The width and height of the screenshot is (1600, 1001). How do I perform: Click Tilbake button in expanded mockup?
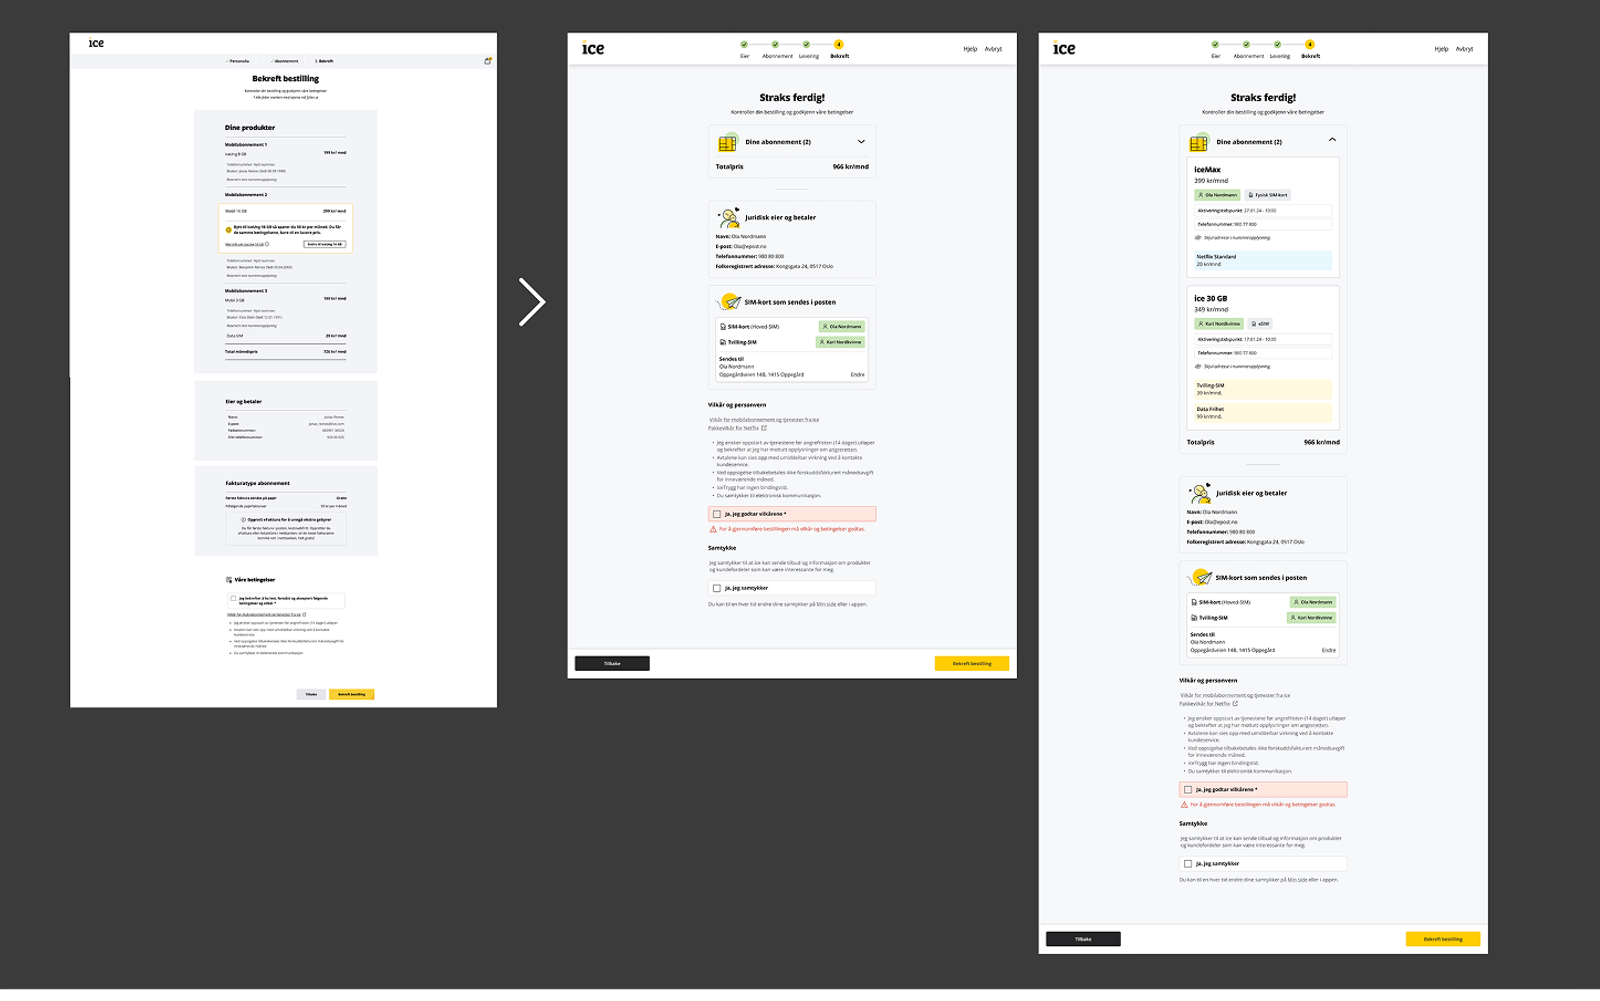point(1083,940)
